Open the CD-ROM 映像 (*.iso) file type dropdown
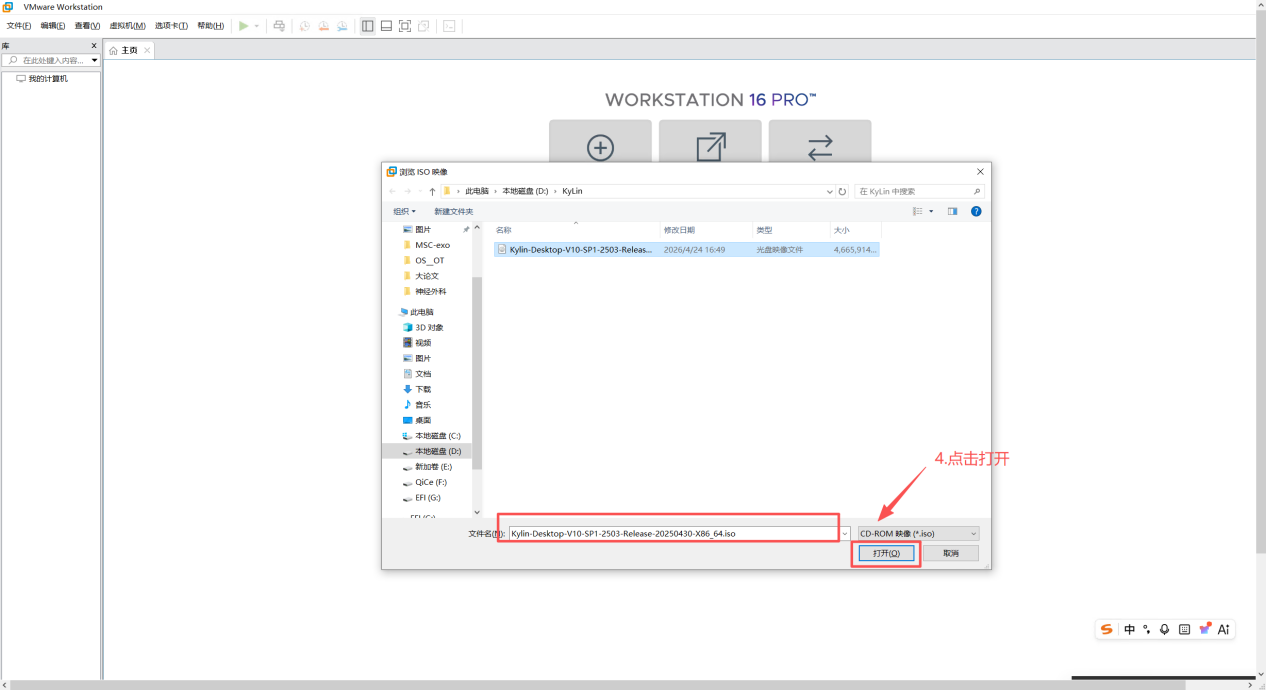This screenshot has height=690, width=1266. (x=918, y=534)
